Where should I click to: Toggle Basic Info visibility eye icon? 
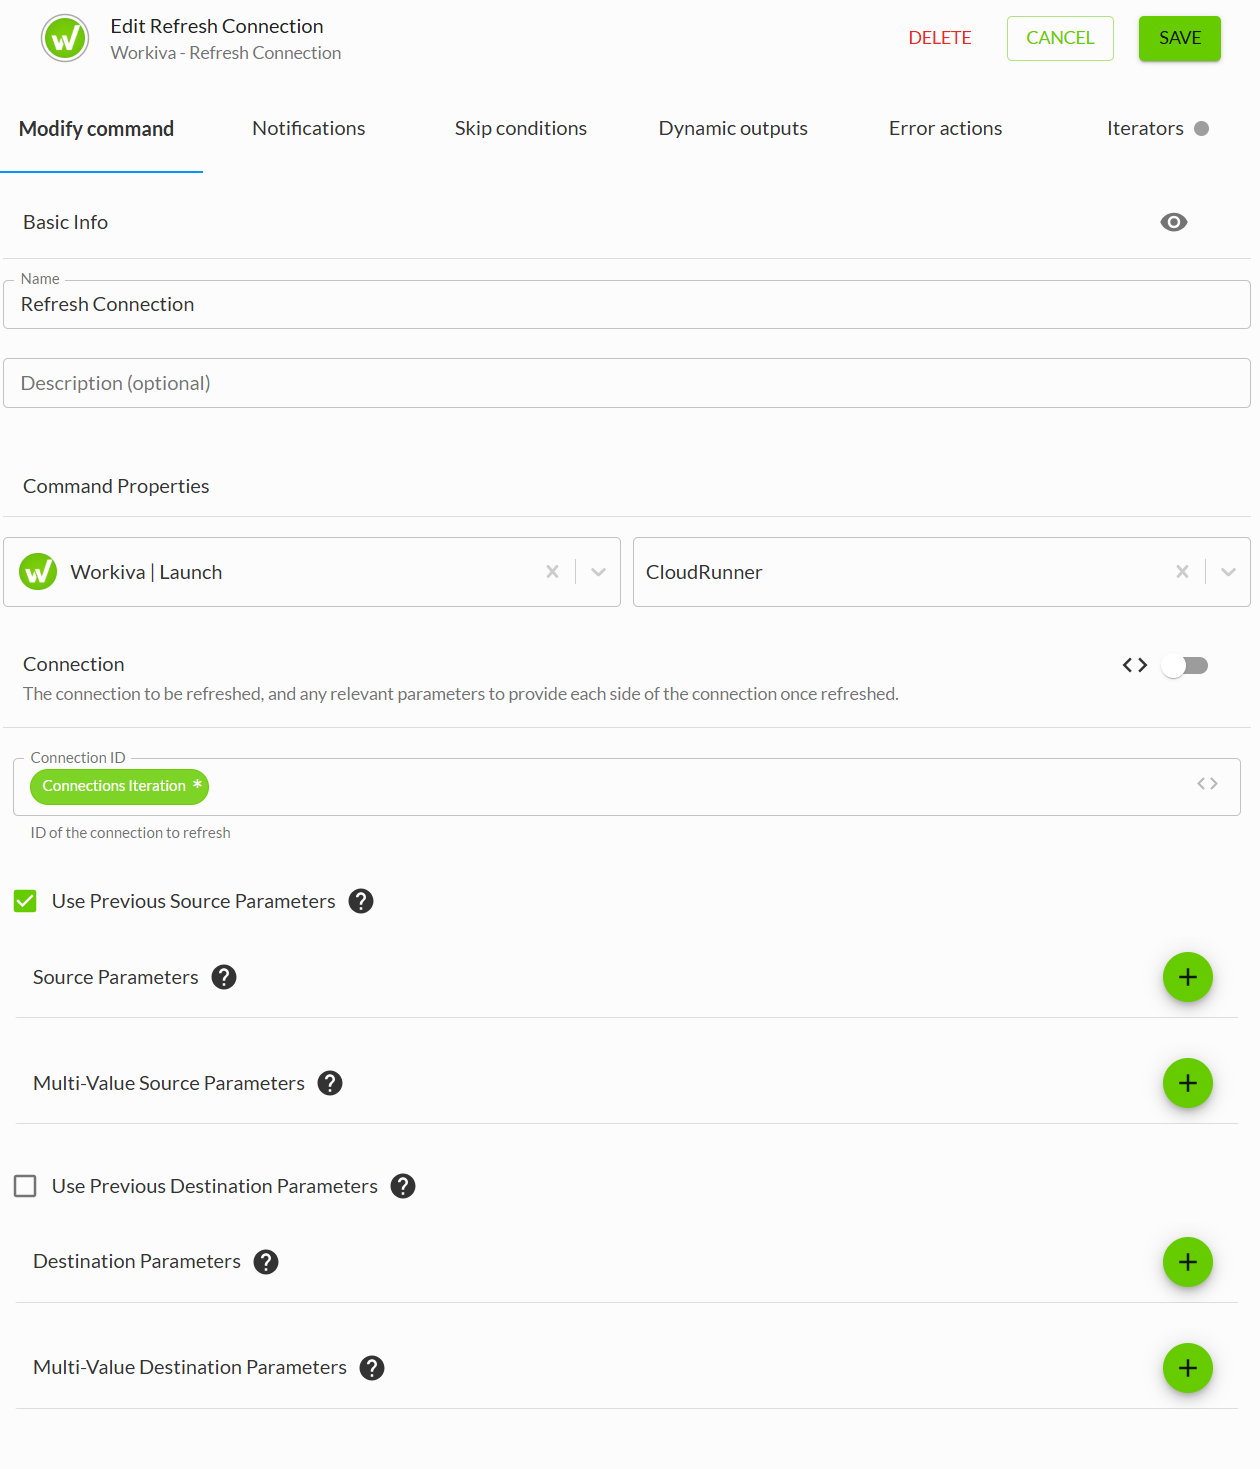tap(1173, 222)
